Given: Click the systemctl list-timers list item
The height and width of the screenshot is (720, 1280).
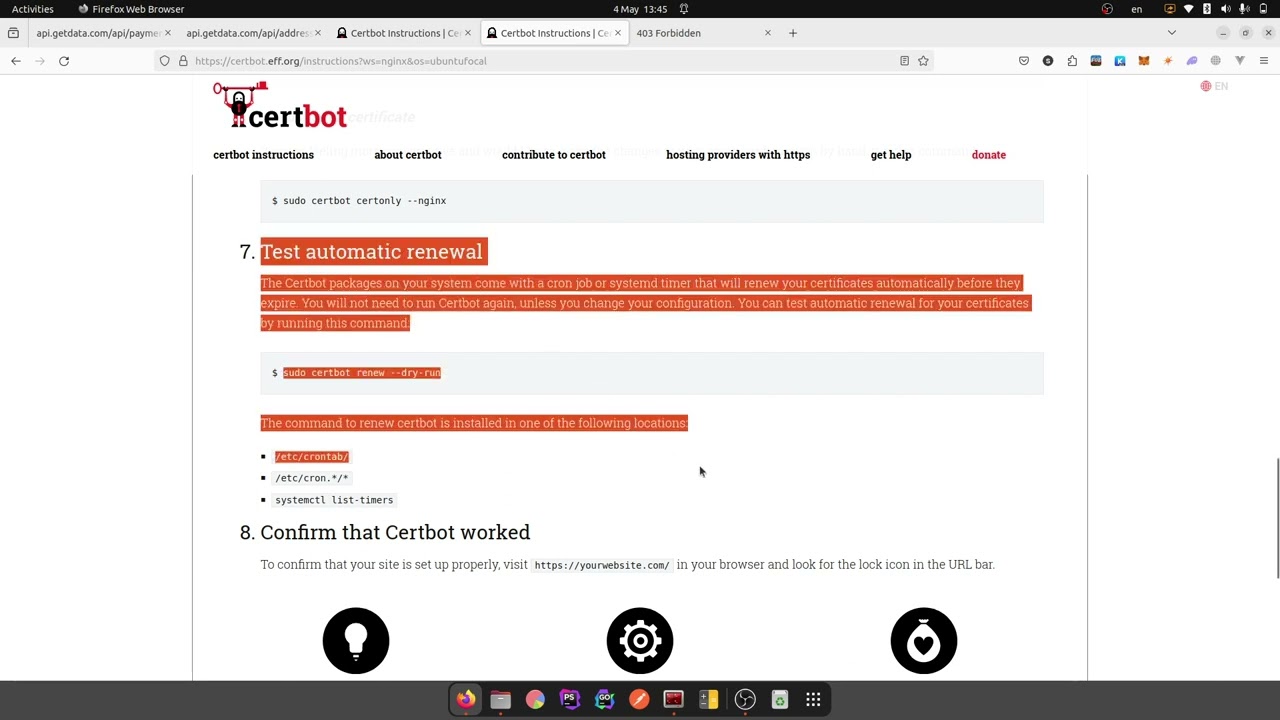Looking at the screenshot, I should 334,500.
